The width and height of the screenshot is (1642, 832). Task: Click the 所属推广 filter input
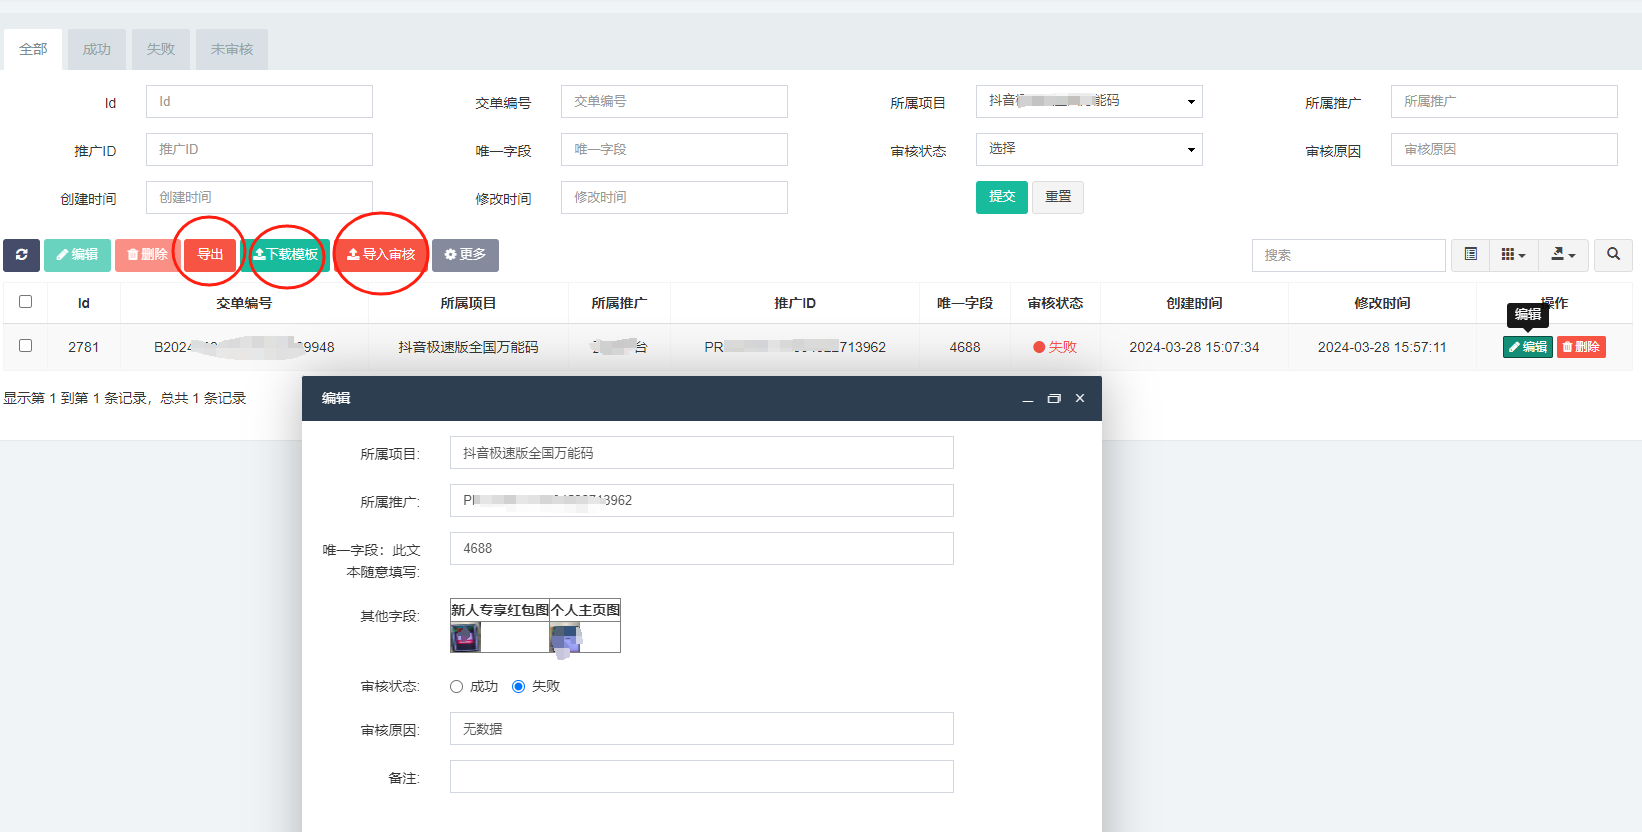pyautogui.click(x=1504, y=101)
